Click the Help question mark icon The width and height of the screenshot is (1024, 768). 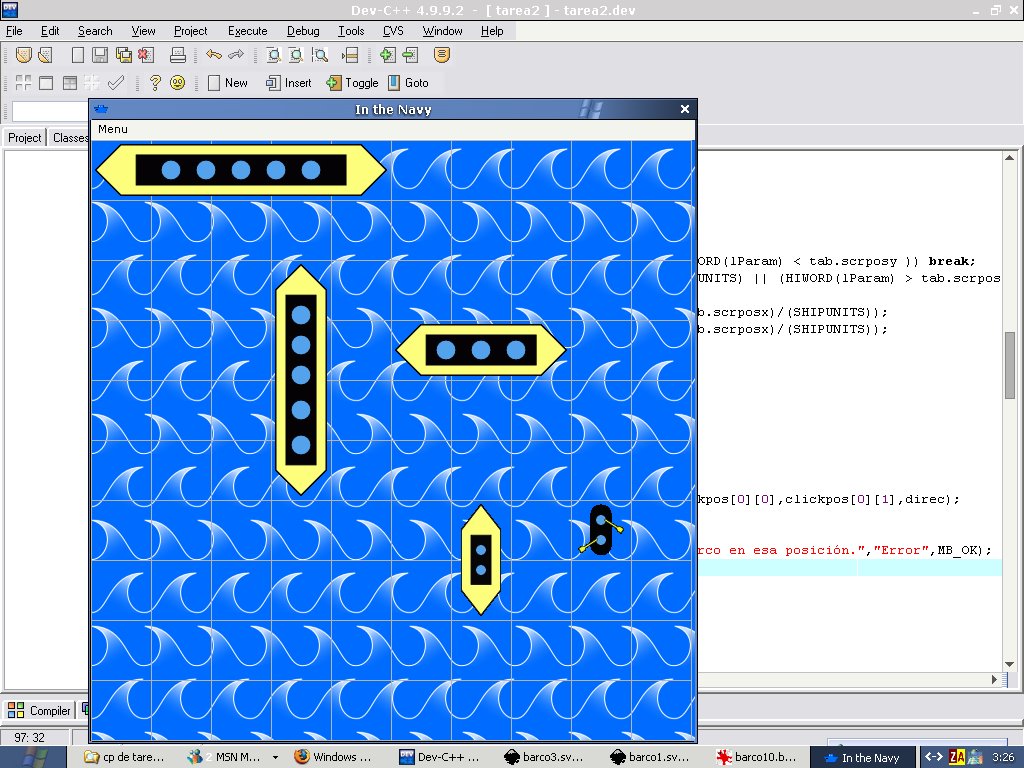click(x=155, y=82)
